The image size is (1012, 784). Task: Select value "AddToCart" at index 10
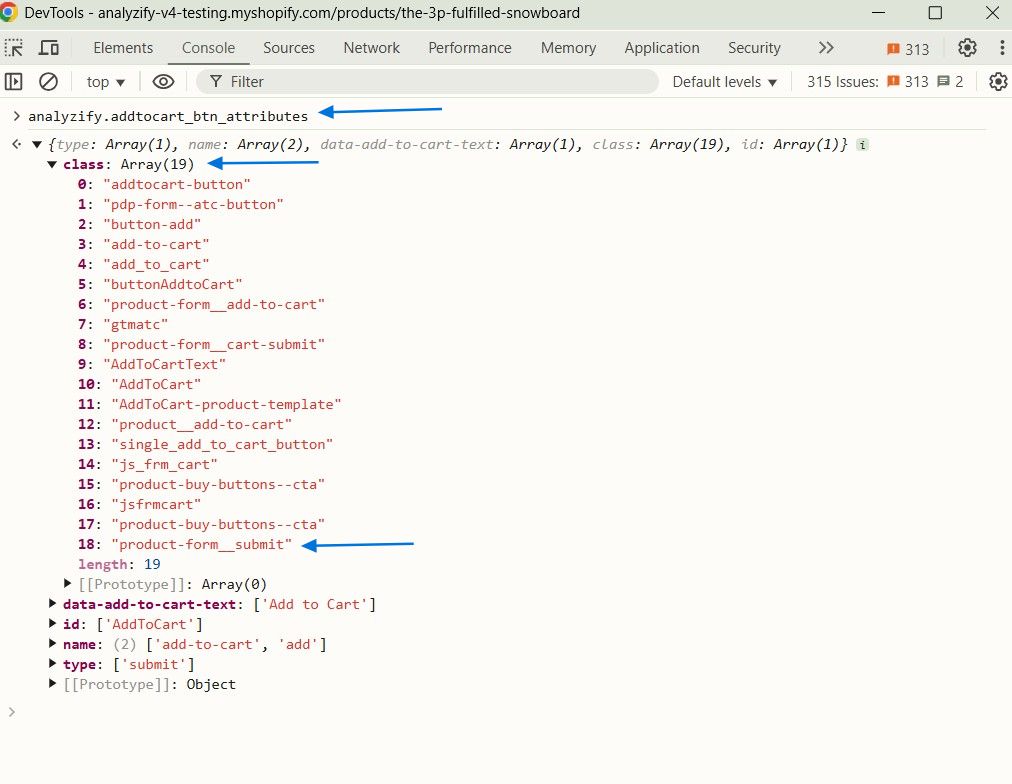tap(156, 385)
